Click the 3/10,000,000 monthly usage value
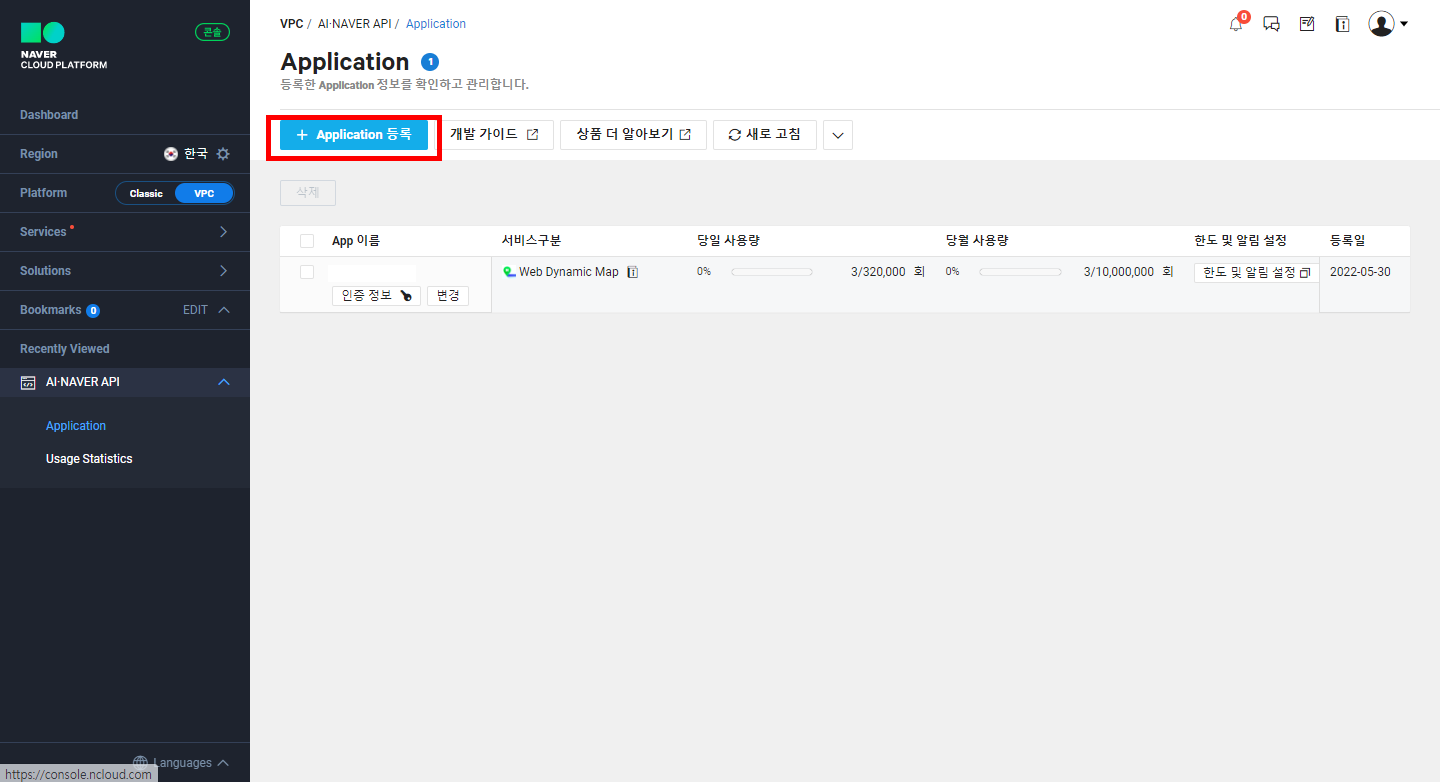 [1119, 272]
